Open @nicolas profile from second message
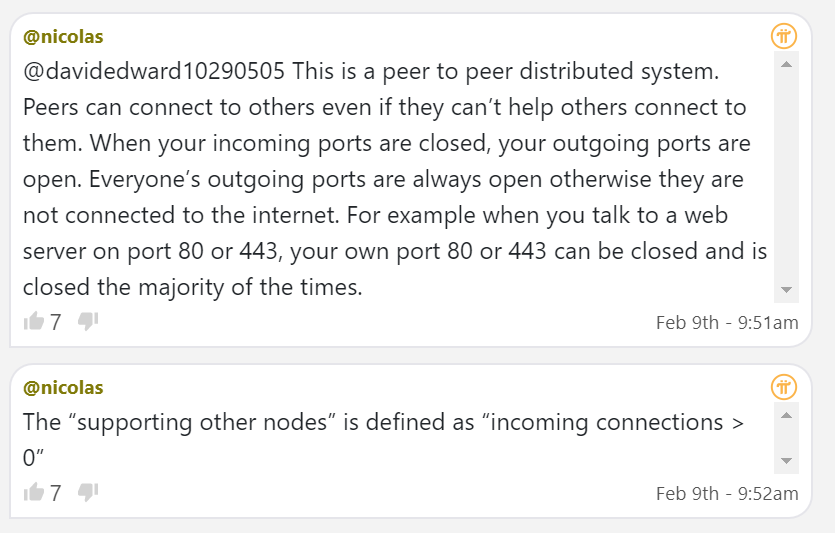 [x=63, y=388]
